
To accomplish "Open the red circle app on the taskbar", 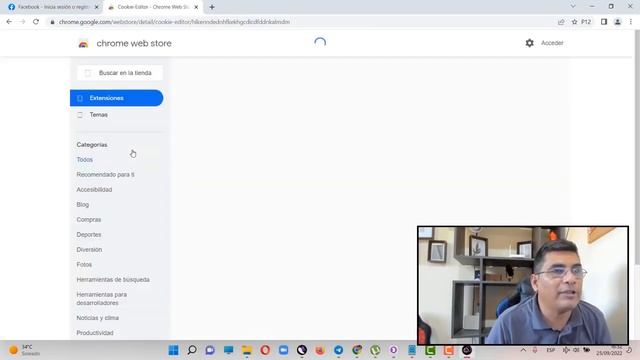I will (265, 350).
